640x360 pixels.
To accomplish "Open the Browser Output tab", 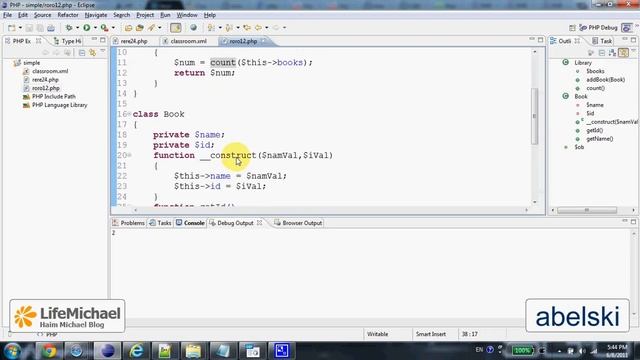I will pos(298,223).
